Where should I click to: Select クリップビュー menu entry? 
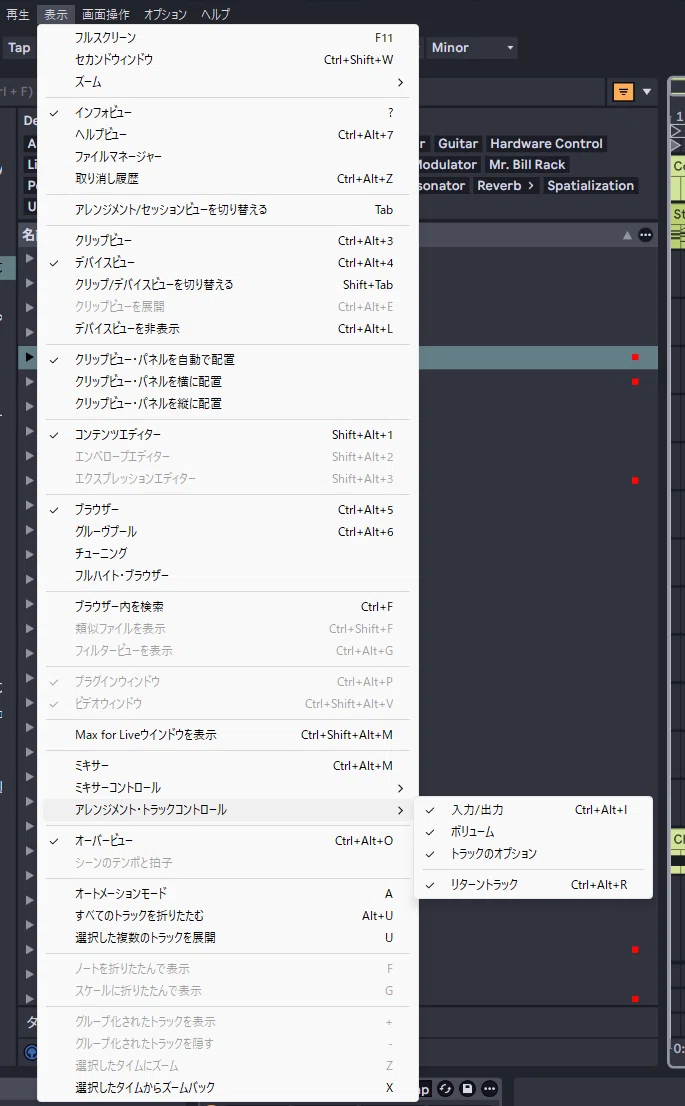(x=226, y=241)
